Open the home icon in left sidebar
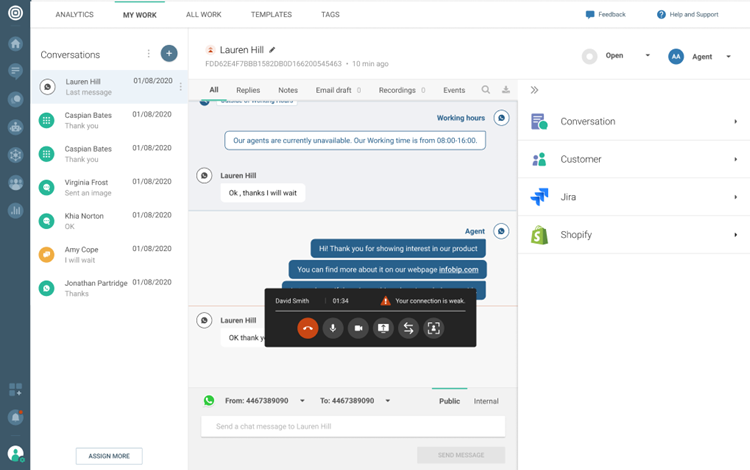750x470 pixels. point(15,44)
